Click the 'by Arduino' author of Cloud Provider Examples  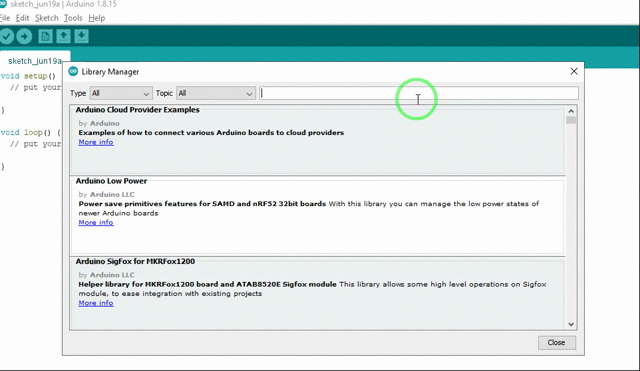pos(99,123)
